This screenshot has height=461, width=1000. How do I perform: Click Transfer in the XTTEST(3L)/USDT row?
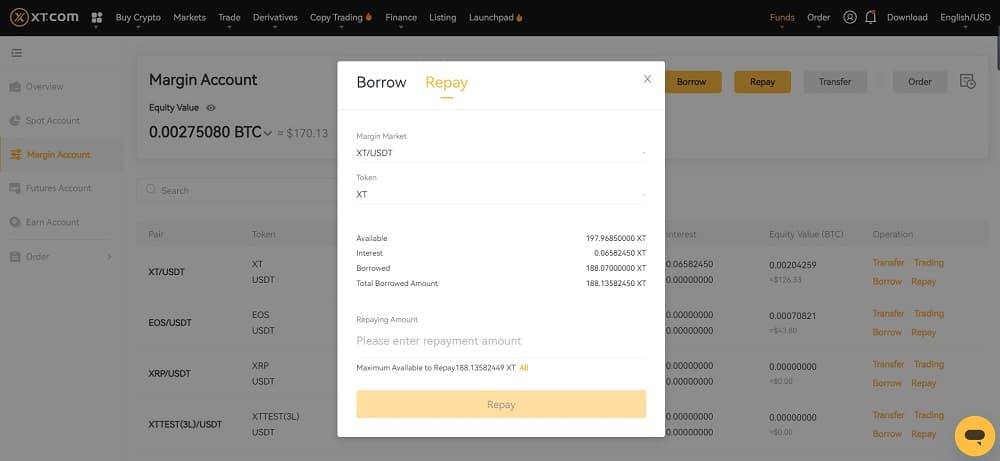888,415
